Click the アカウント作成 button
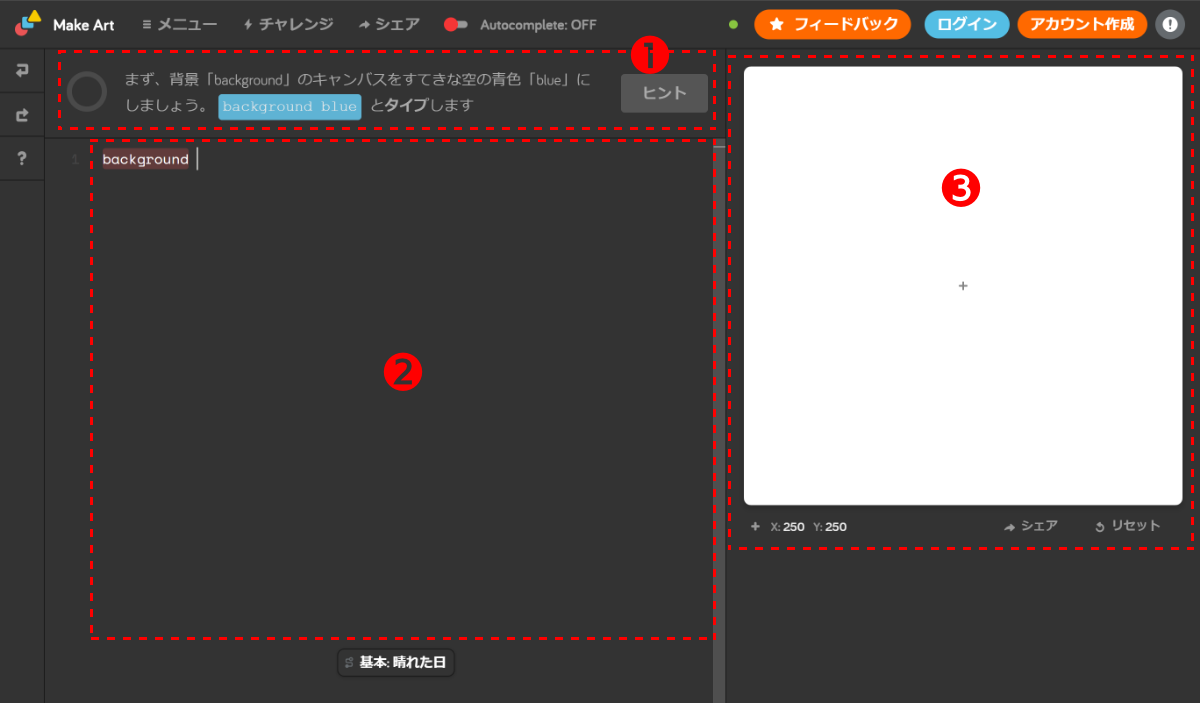This screenshot has height=703, width=1200. click(1081, 24)
